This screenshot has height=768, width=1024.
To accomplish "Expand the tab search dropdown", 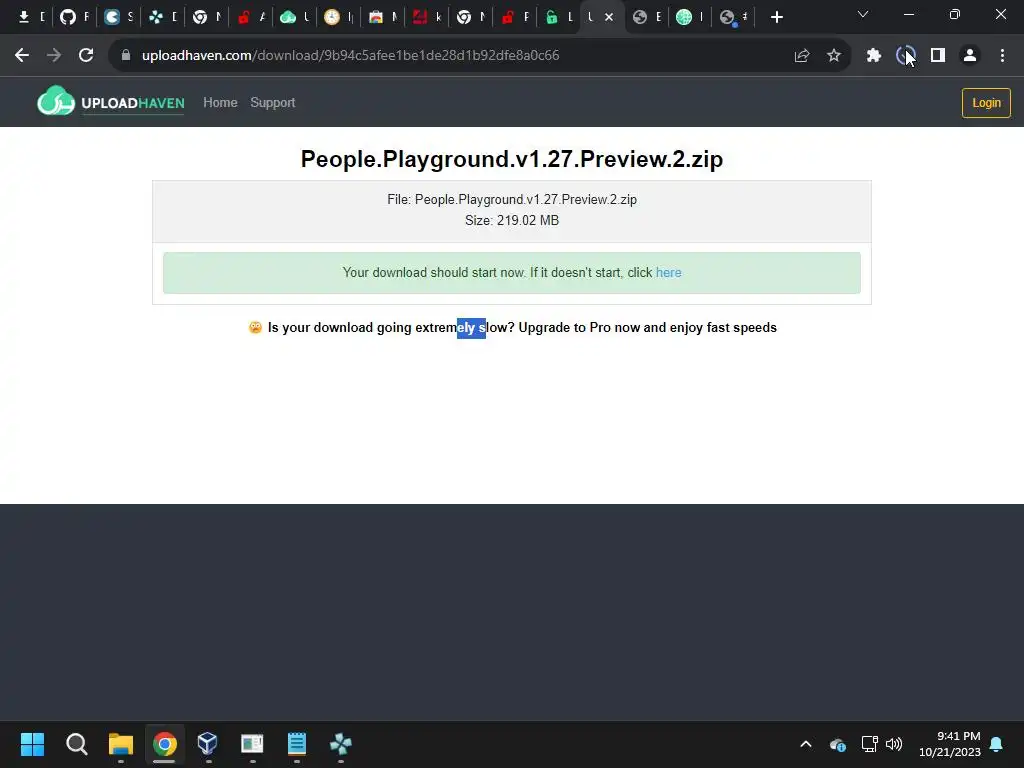I will (863, 14).
